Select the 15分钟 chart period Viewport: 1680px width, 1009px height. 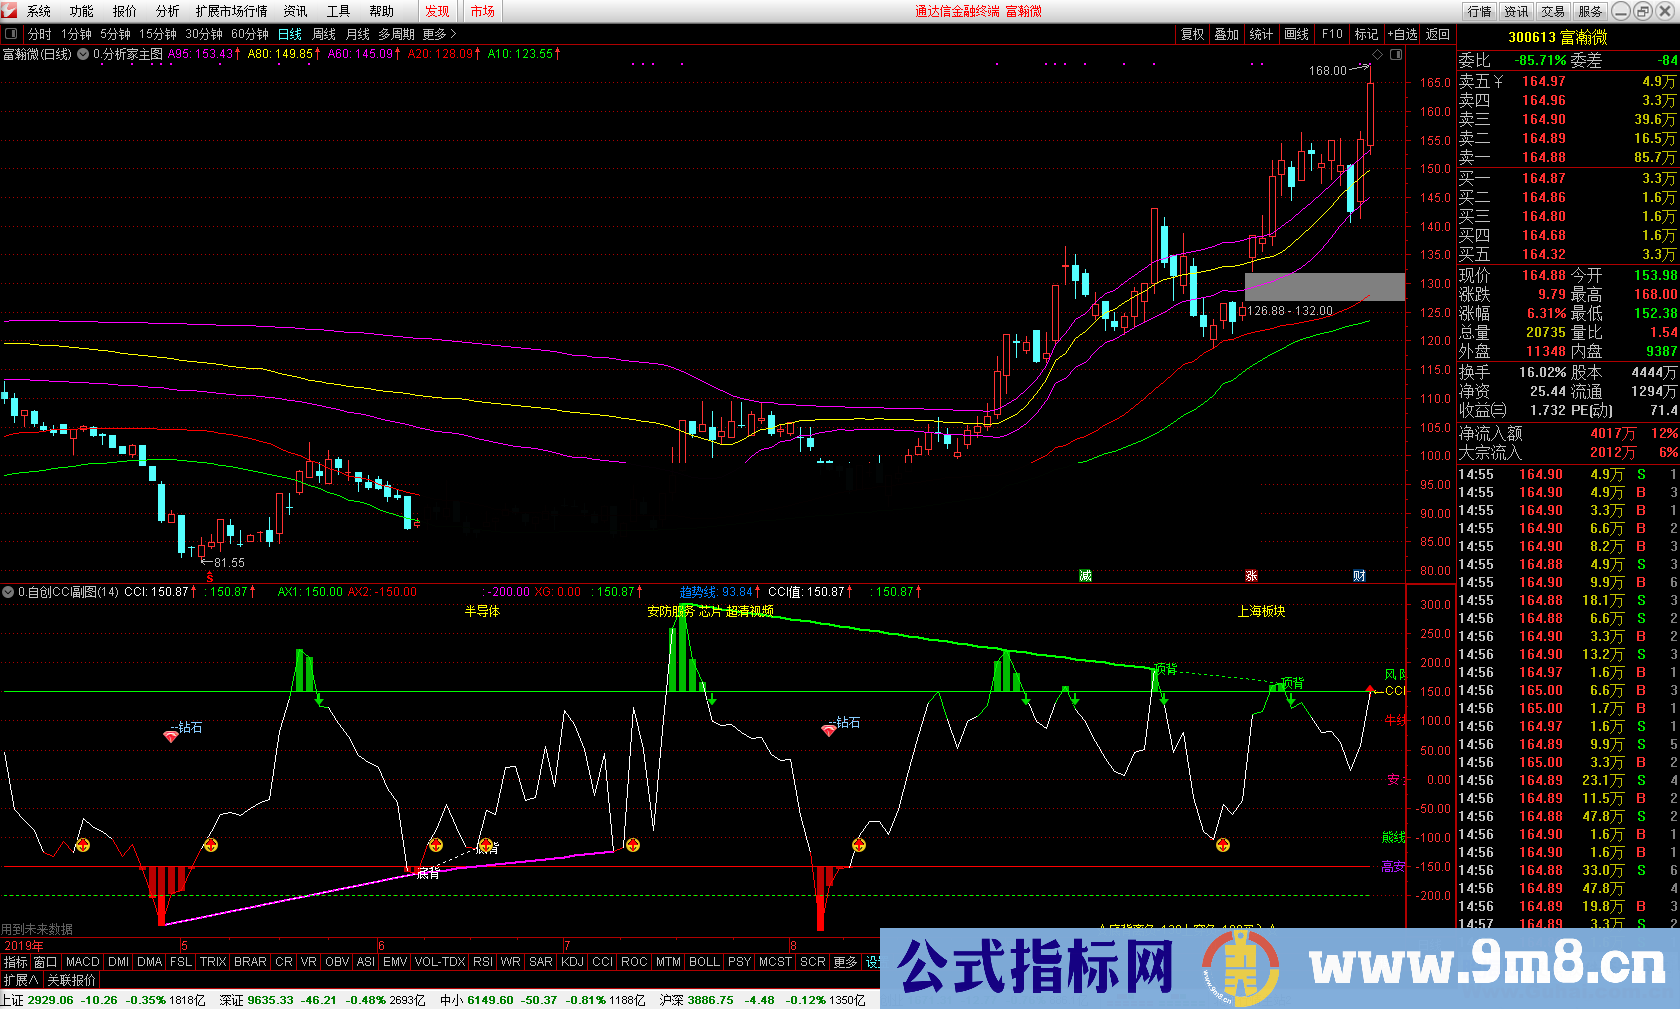coord(158,34)
